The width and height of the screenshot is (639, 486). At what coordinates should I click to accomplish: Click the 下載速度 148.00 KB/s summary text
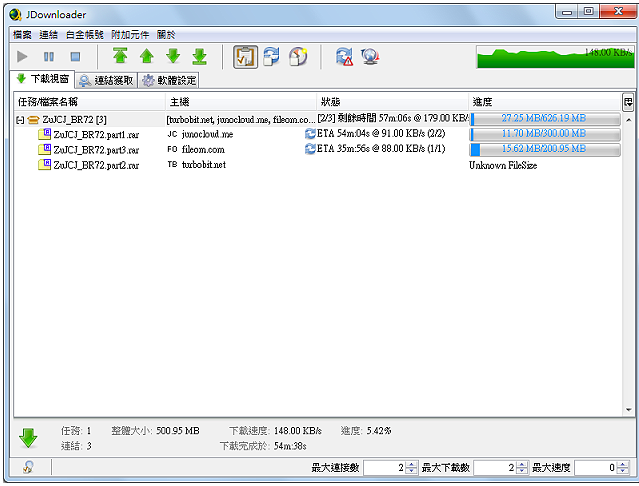point(275,431)
